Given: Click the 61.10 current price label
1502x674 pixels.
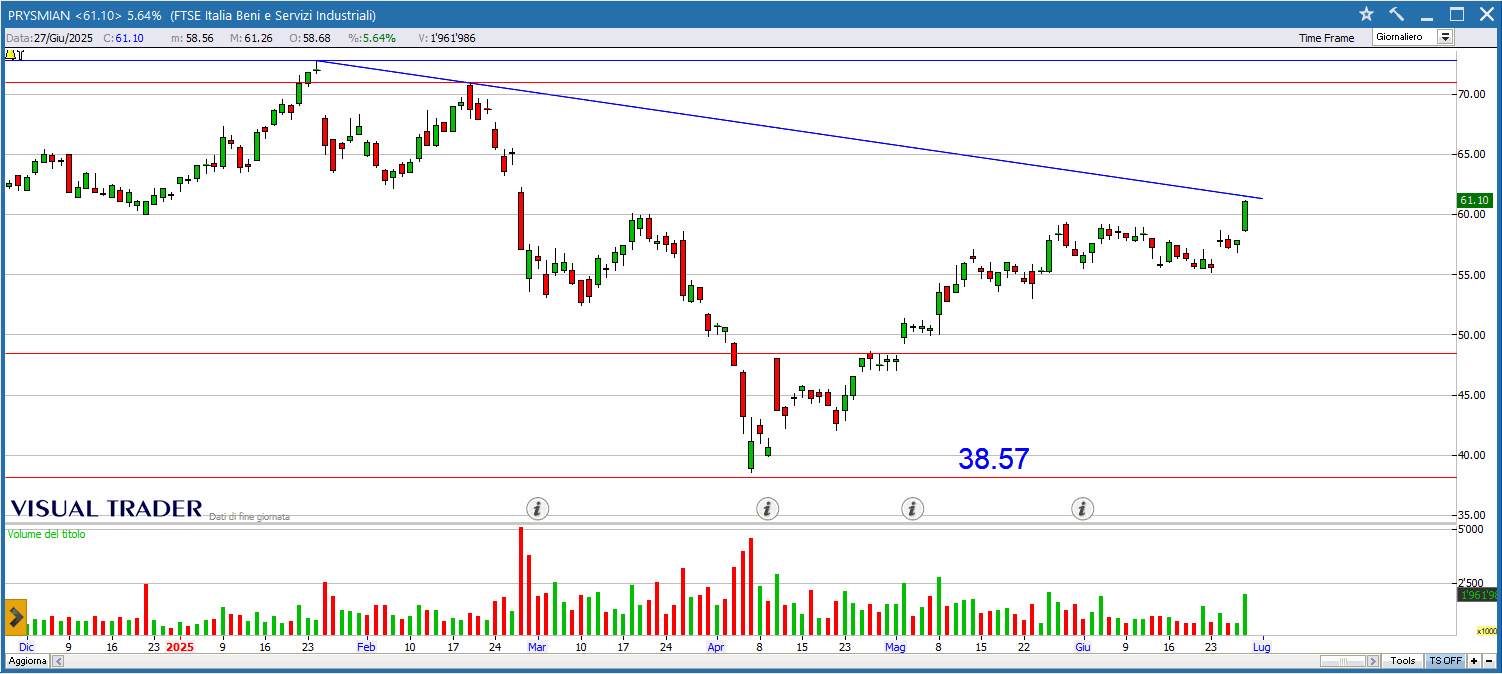Looking at the screenshot, I should [1475, 200].
